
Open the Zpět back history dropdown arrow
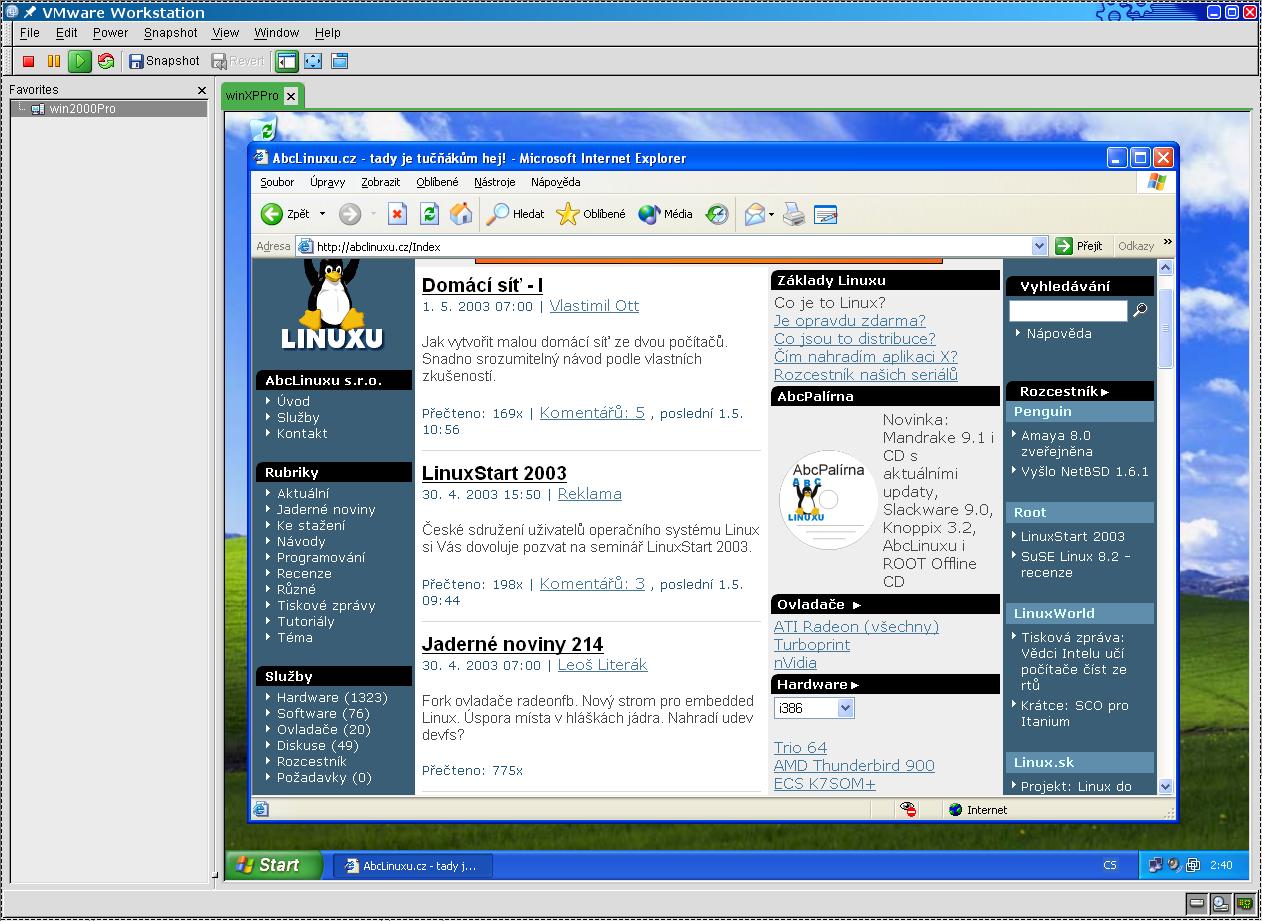click(x=322, y=214)
